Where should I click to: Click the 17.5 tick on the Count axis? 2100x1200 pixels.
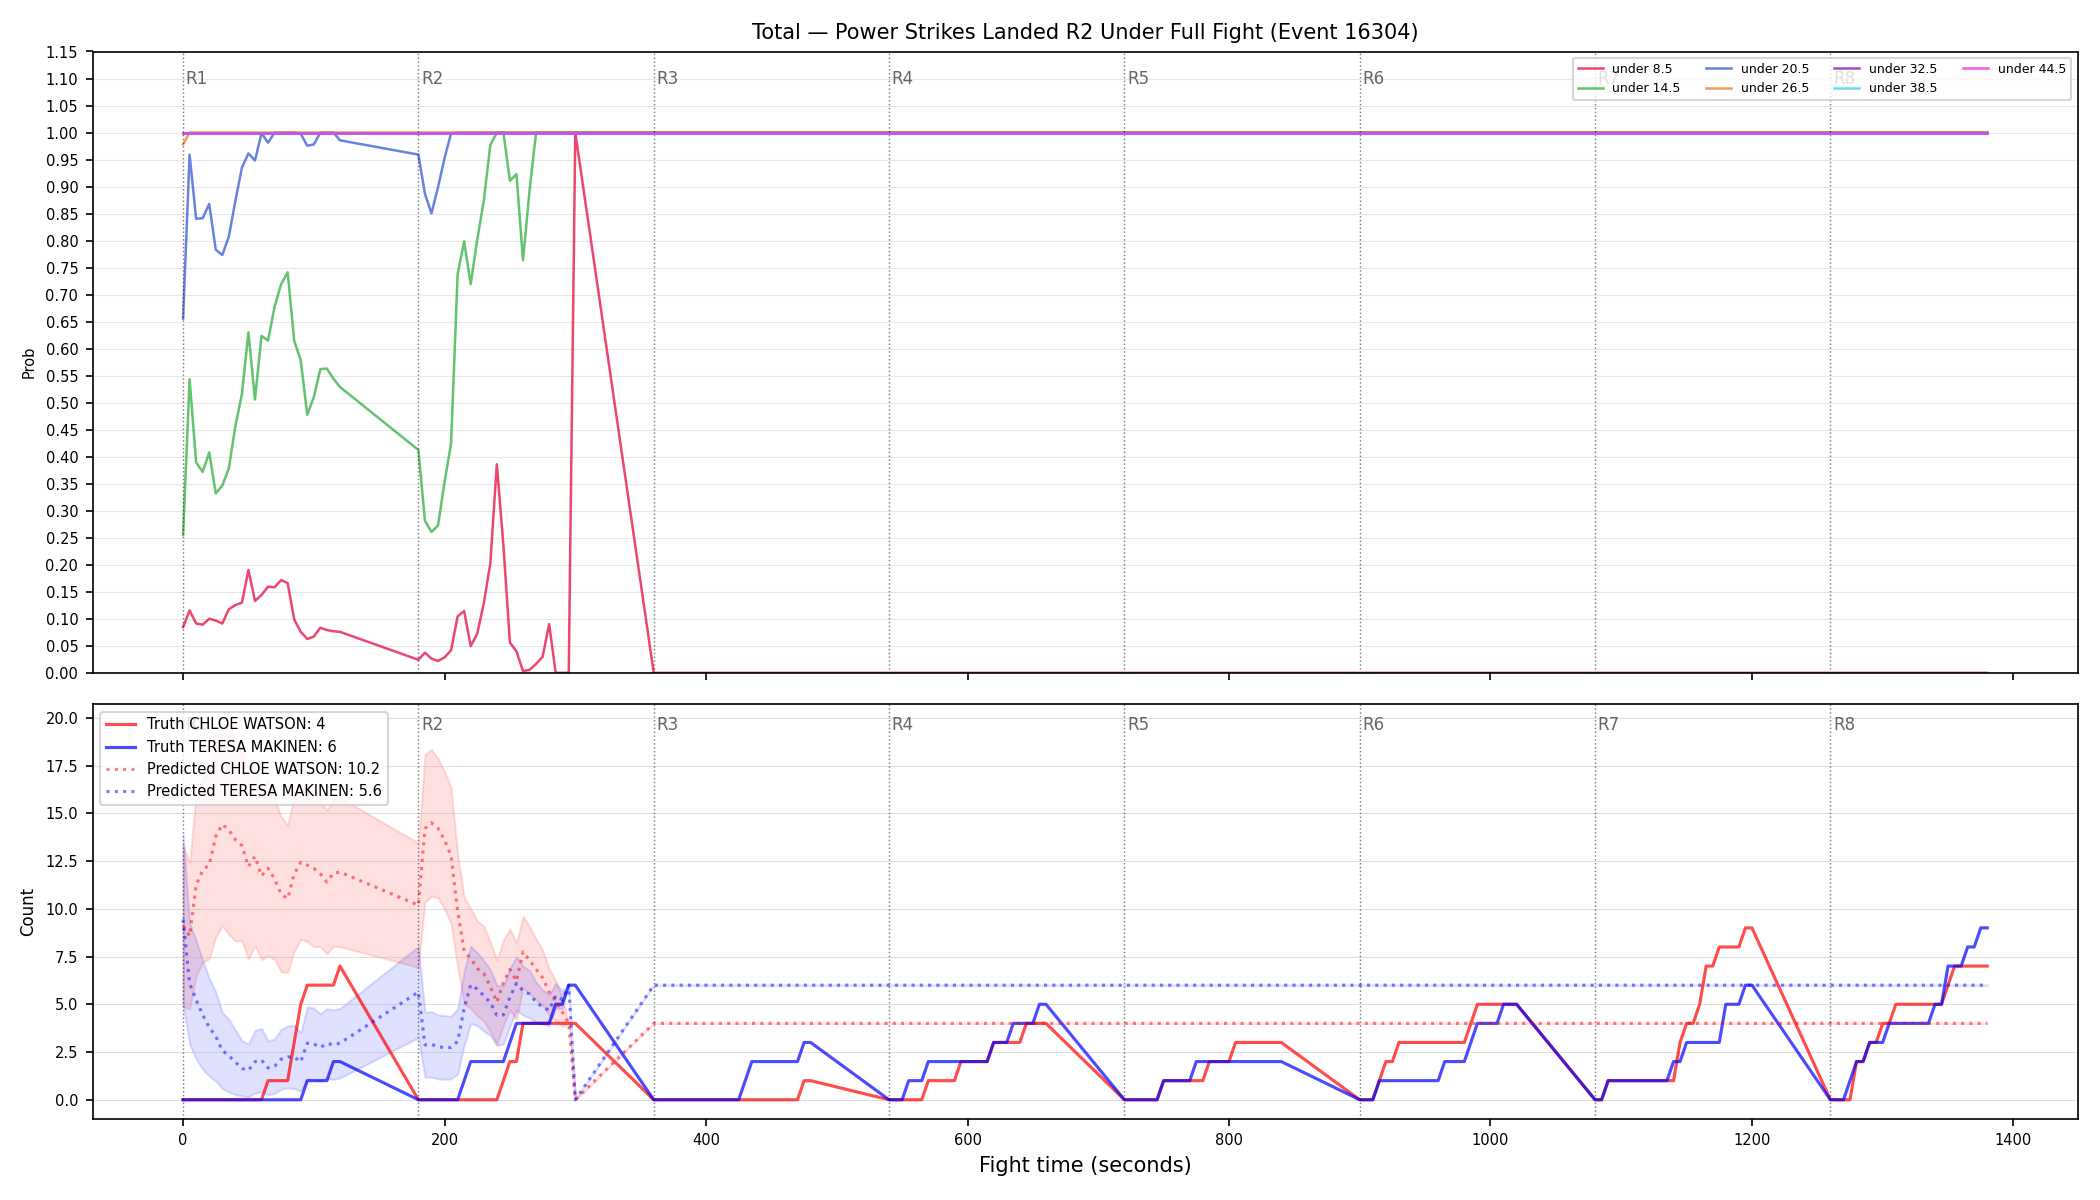point(62,766)
